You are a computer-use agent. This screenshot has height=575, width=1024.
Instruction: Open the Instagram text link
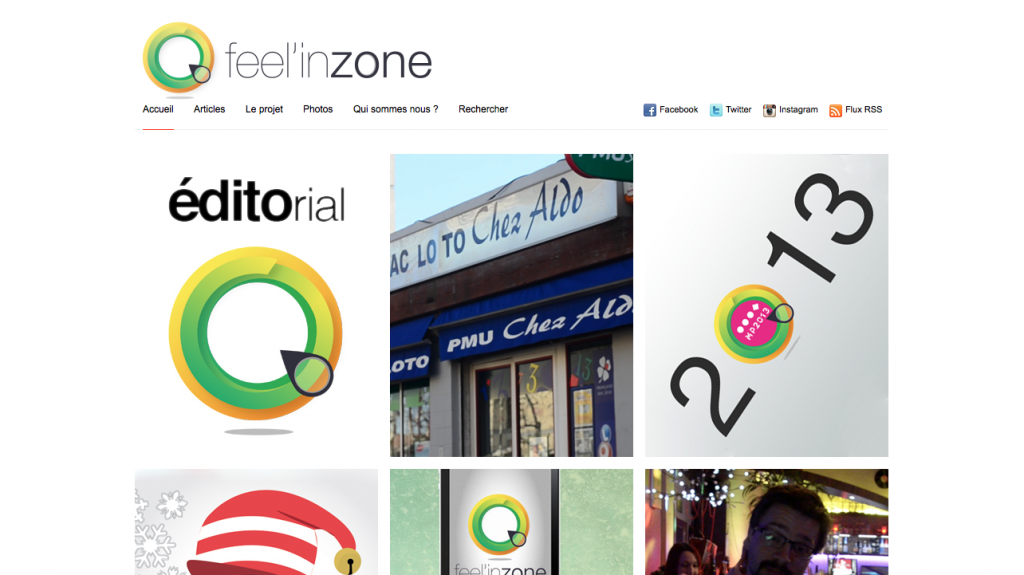[798, 110]
